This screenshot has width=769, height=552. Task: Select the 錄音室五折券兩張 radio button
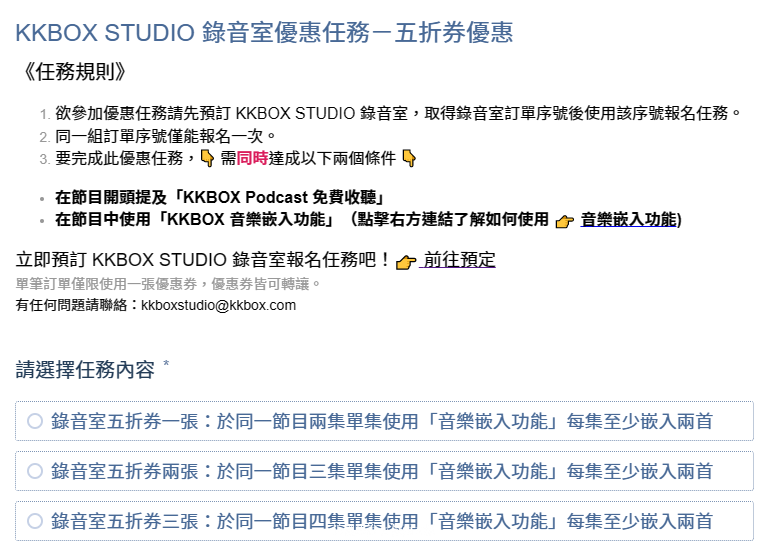click(x=35, y=471)
